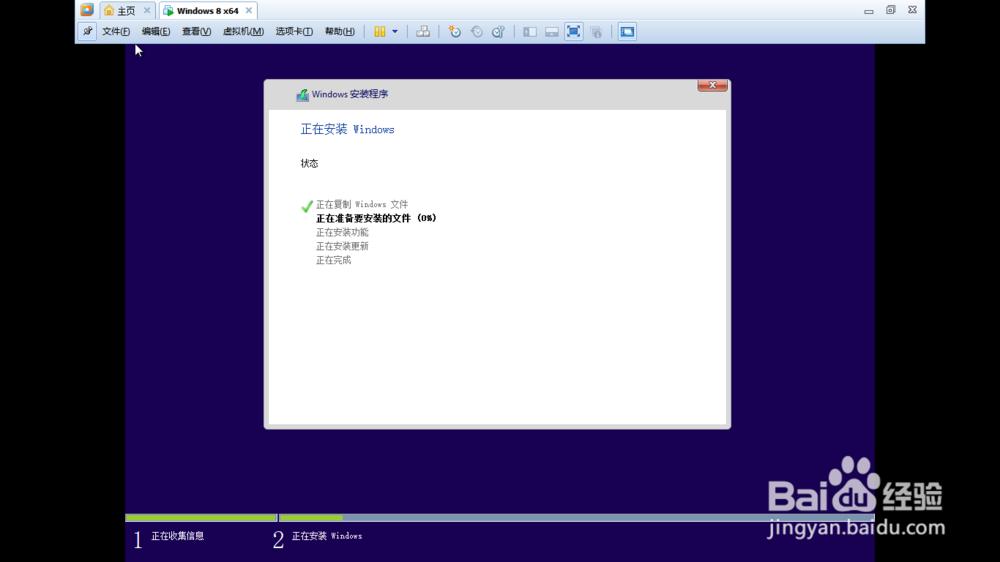1000x562 pixels.
Task: Minimize the VMware window
Action: tap(869, 10)
